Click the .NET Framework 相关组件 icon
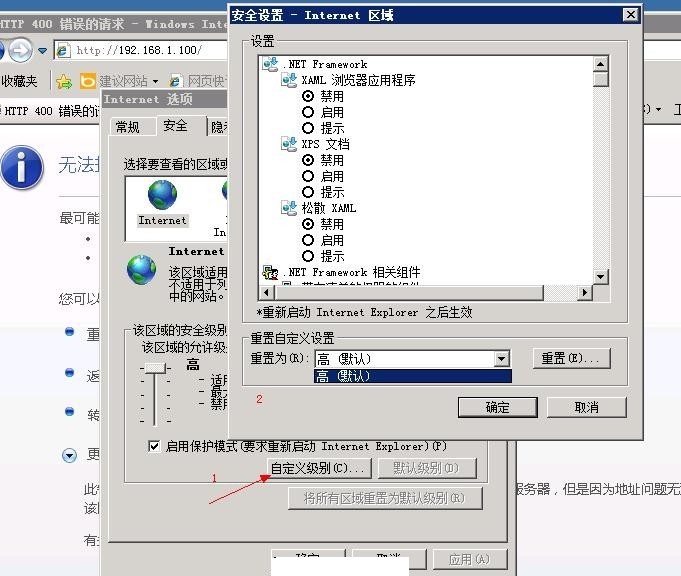The height and width of the screenshot is (576, 681). click(270, 272)
